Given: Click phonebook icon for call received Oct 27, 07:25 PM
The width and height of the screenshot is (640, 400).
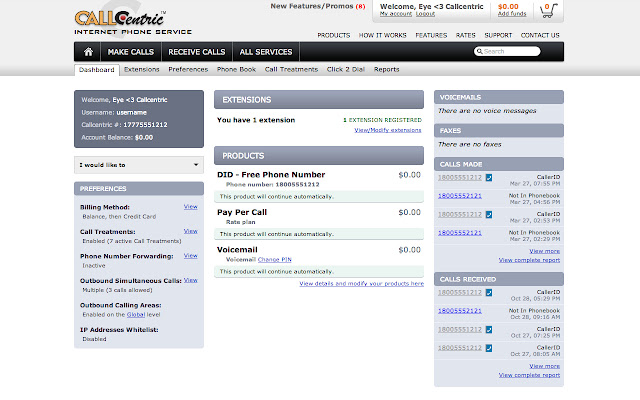Looking at the screenshot, I should pyautogui.click(x=489, y=329).
